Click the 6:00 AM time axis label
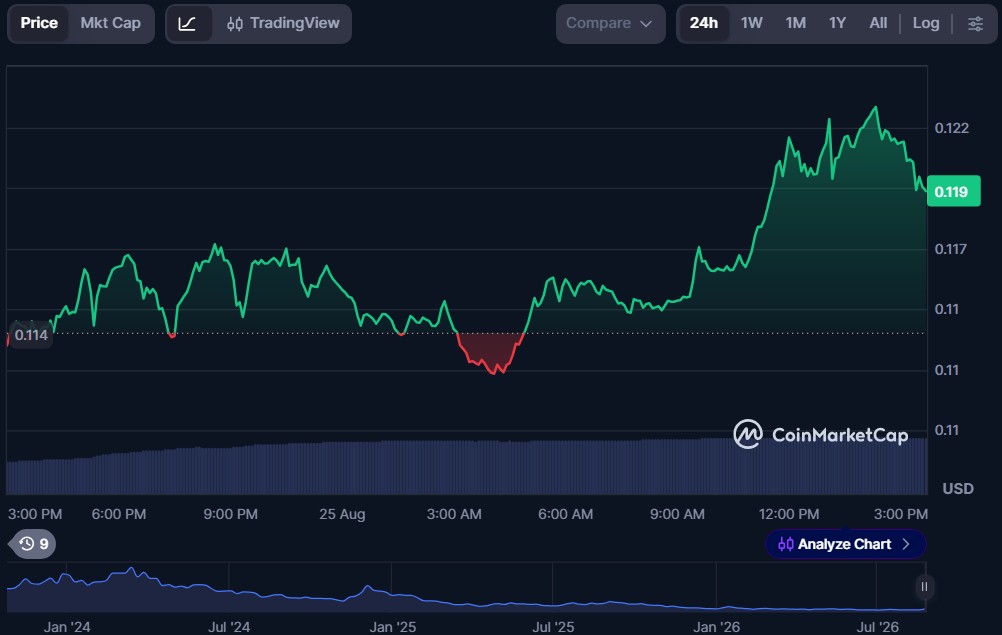The height and width of the screenshot is (635, 1002). point(566,514)
